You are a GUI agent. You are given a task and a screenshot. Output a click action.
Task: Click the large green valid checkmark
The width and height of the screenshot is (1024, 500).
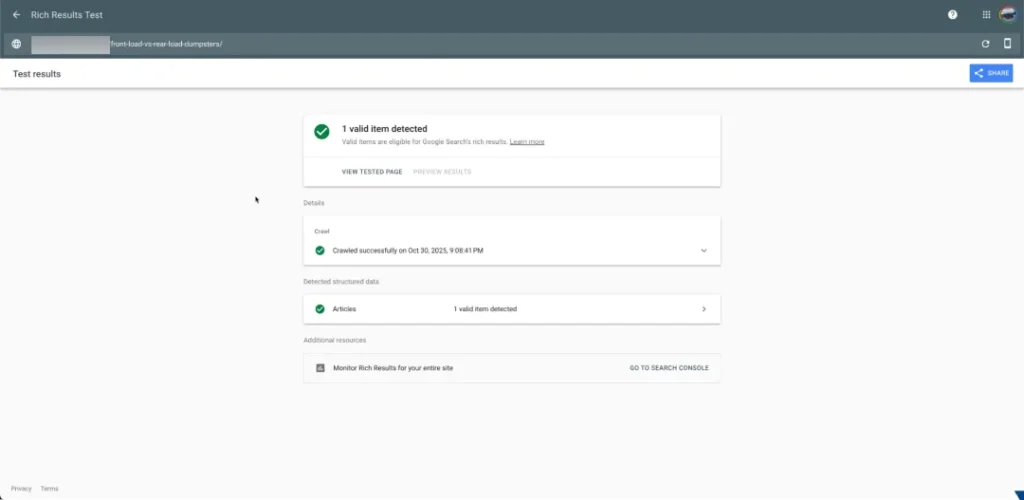coord(321,131)
